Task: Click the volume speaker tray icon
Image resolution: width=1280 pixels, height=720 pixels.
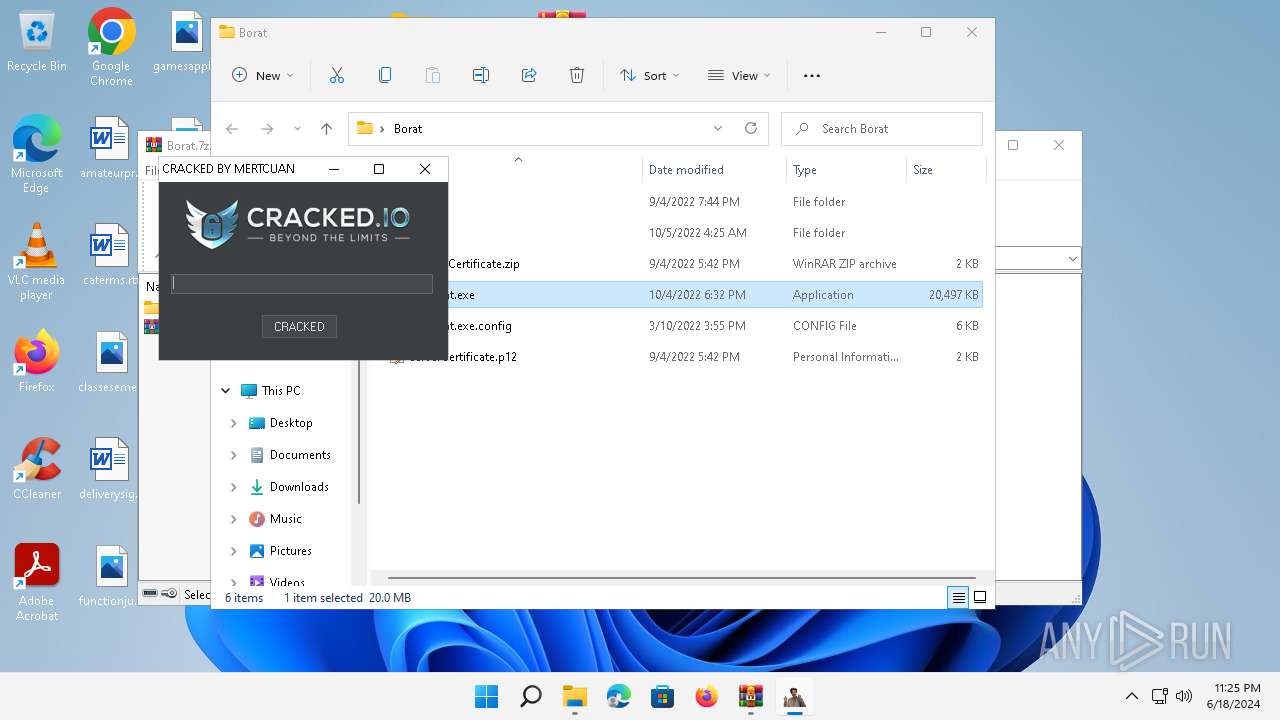Action: [1184, 696]
